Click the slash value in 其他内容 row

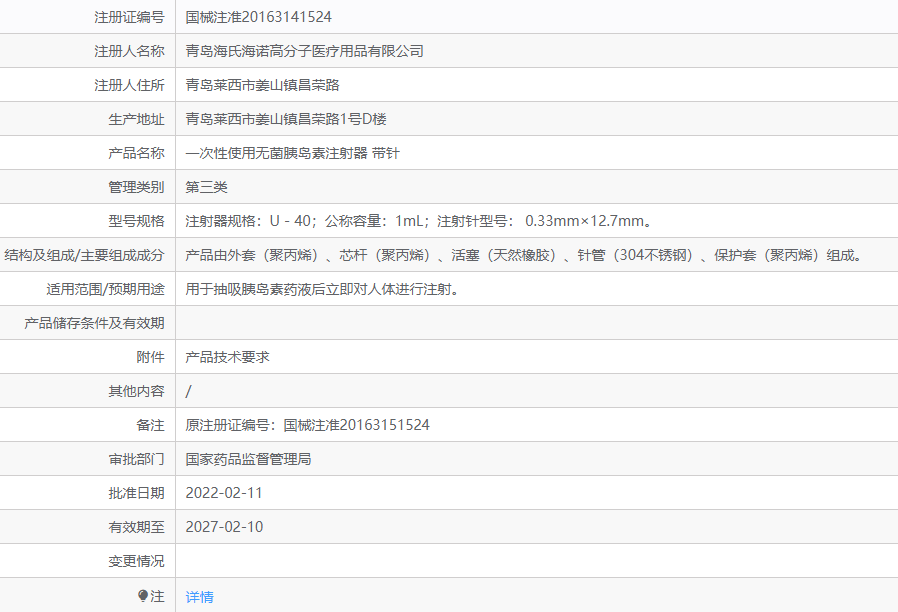pyautogui.click(x=188, y=391)
